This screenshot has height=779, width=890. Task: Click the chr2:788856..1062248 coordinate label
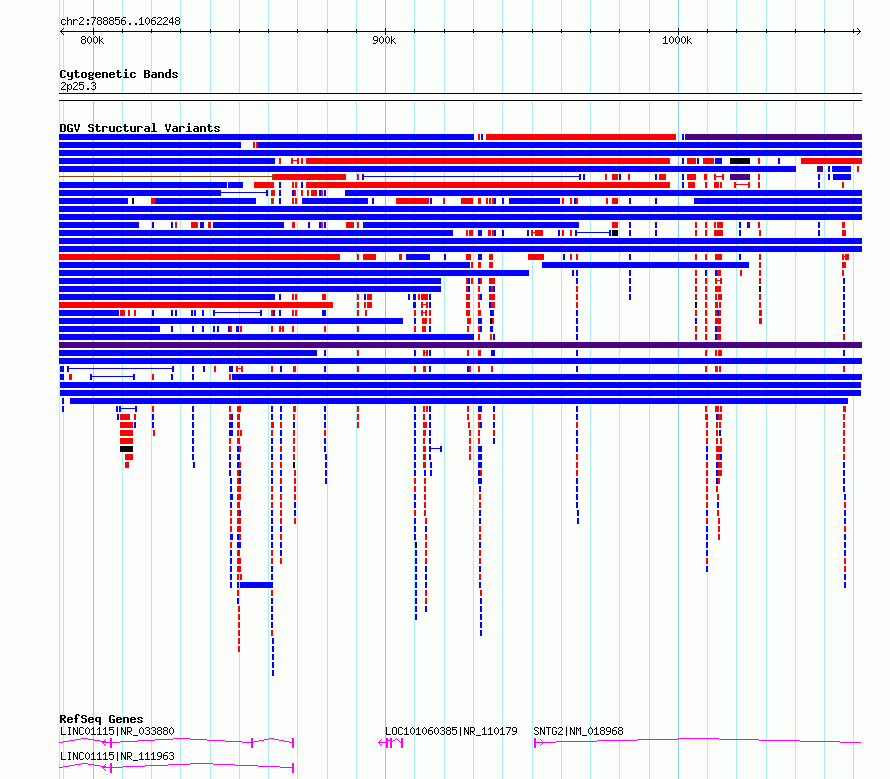[120, 21]
